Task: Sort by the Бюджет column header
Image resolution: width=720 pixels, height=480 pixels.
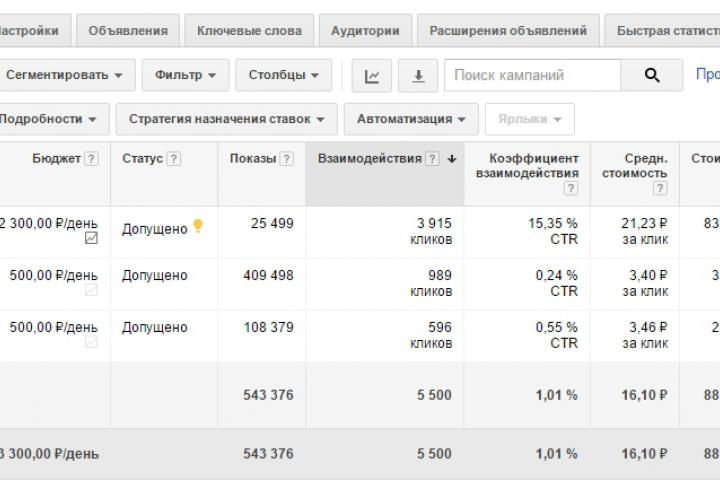Action: point(56,158)
